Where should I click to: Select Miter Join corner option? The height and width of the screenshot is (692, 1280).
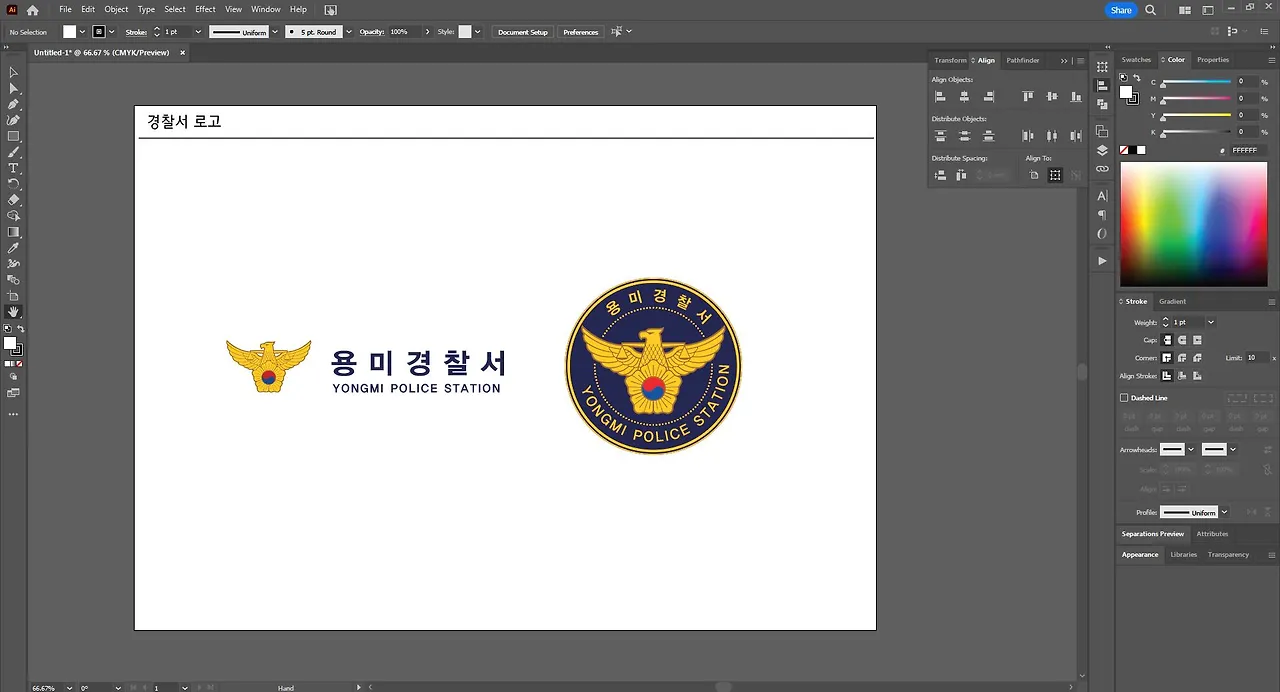(x=1167, y=358)
